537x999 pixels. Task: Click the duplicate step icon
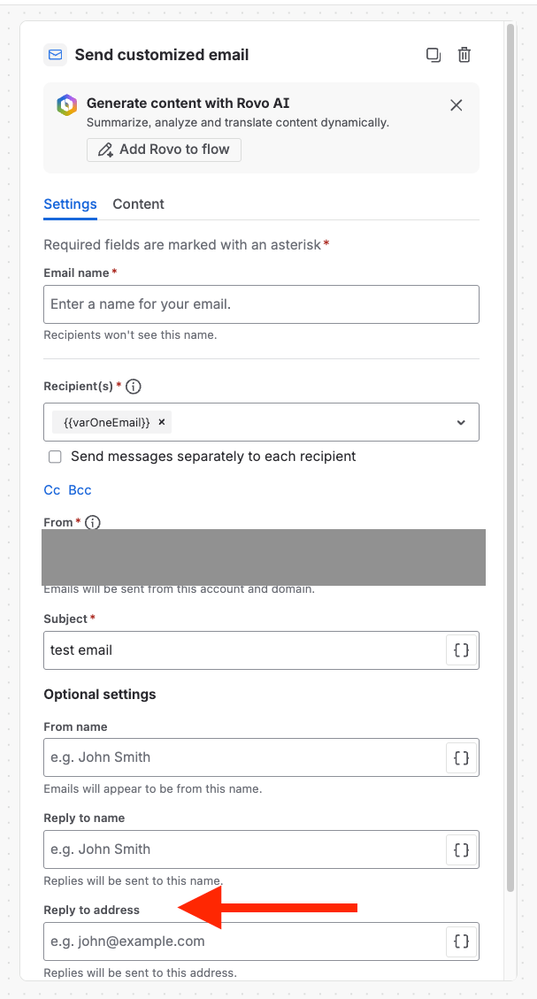pyautogui.click(x=434, y=55)
